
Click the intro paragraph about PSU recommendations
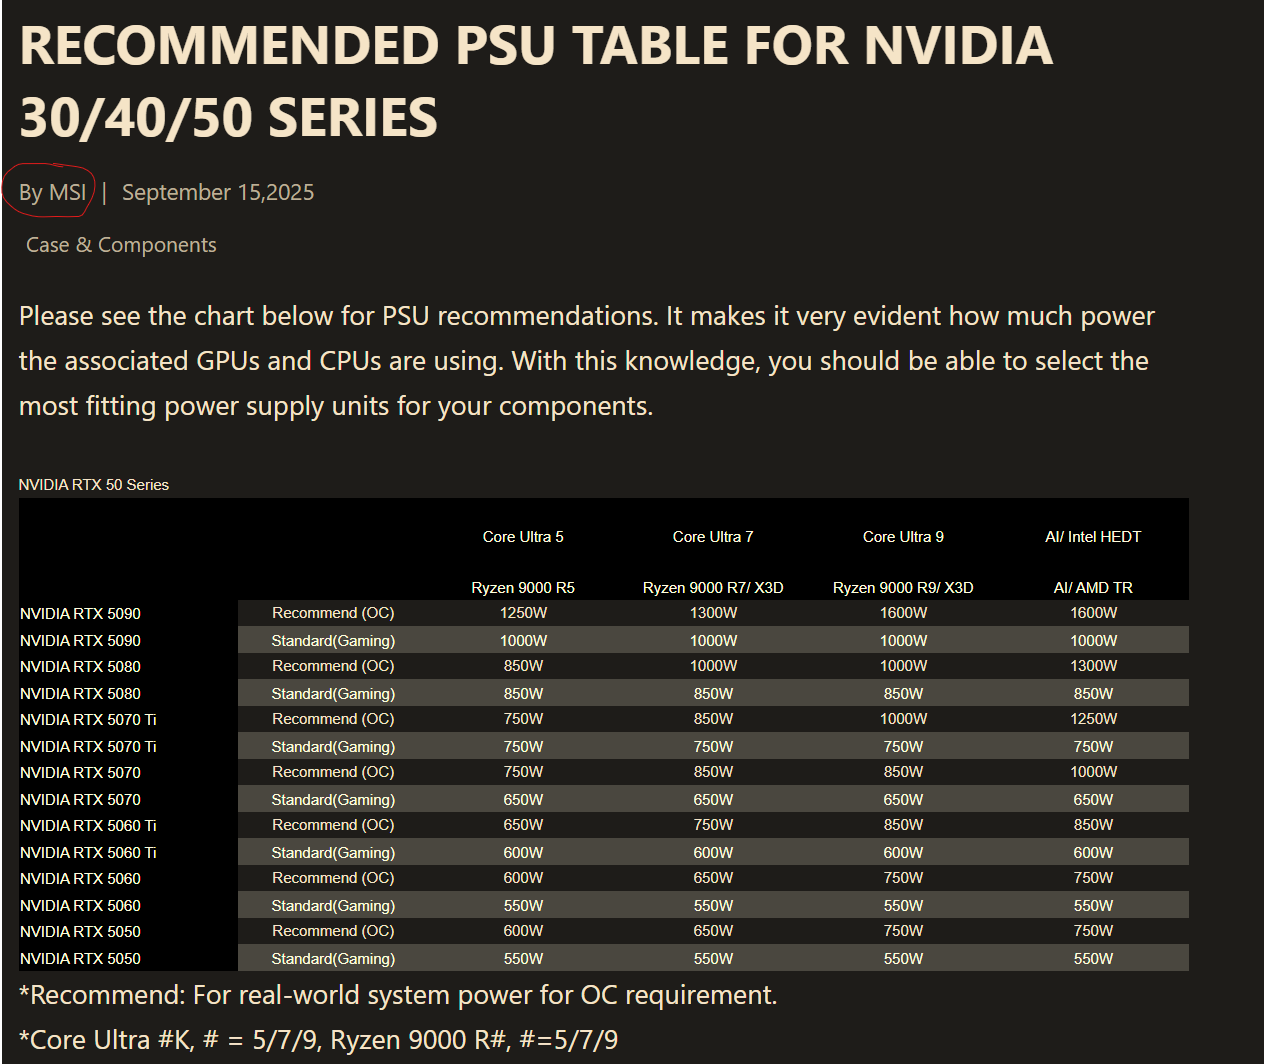586,361
